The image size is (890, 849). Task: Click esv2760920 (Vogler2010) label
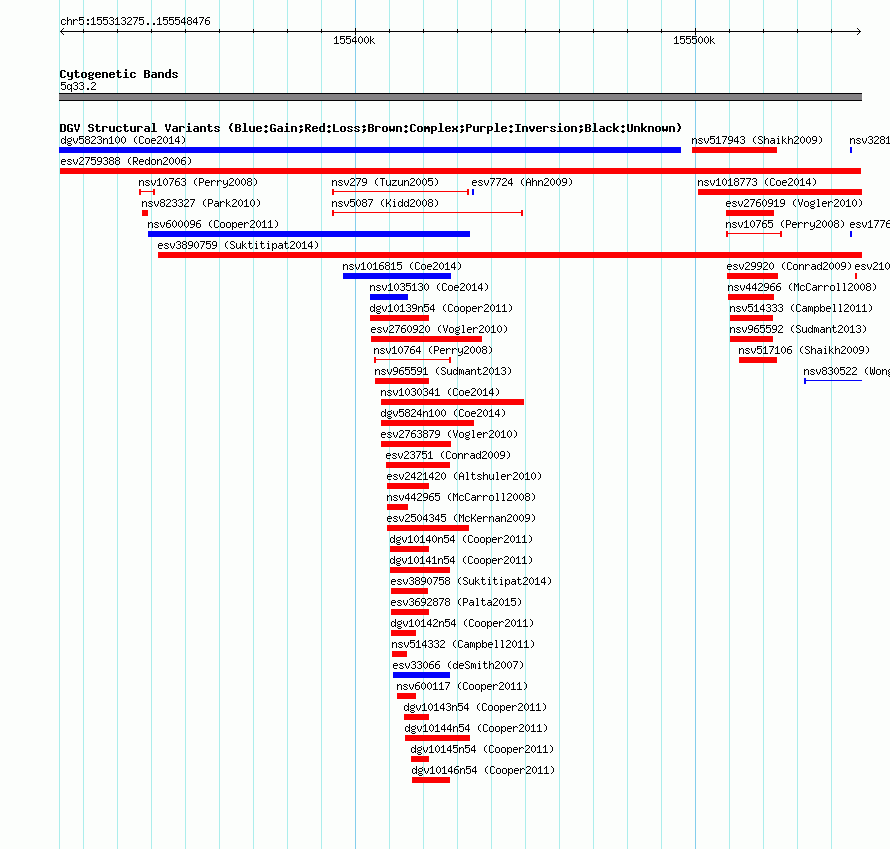[x=439, y=329]
